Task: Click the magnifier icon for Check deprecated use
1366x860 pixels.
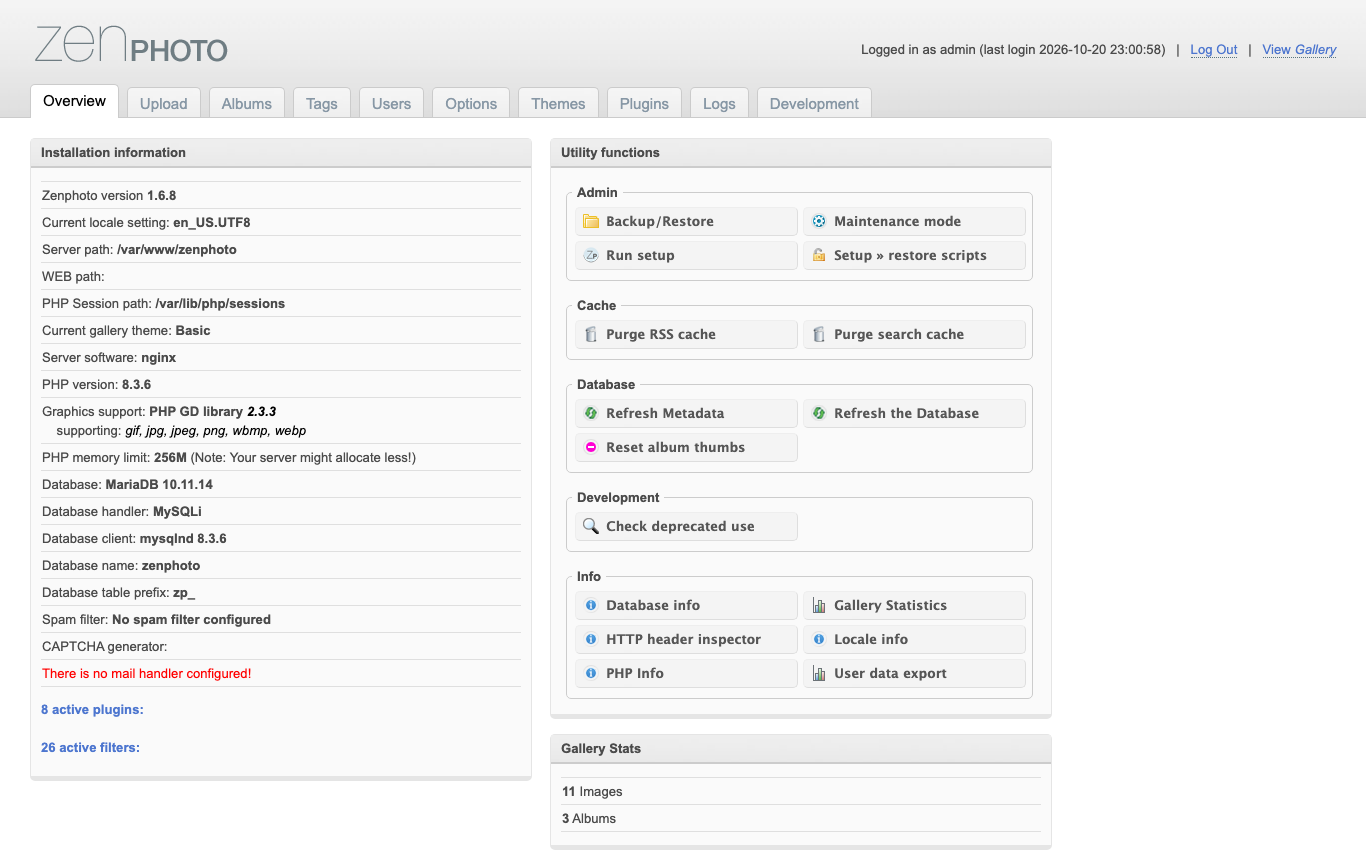Action: point(591,526)
